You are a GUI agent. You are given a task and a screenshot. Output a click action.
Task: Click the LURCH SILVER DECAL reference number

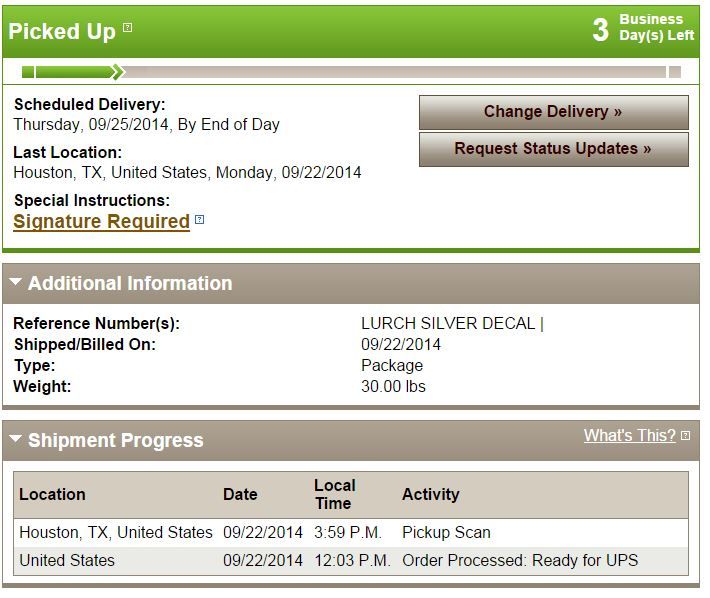pyautogui.click(x=448, y=323)
